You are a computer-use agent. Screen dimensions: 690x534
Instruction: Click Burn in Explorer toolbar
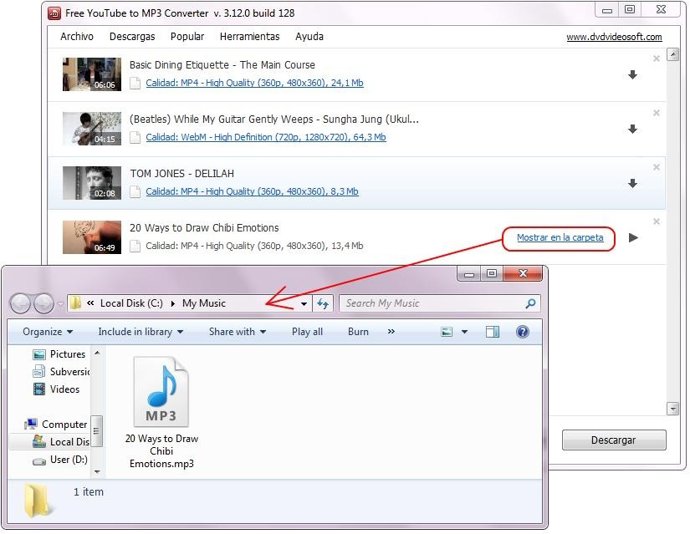coord(358,332)
